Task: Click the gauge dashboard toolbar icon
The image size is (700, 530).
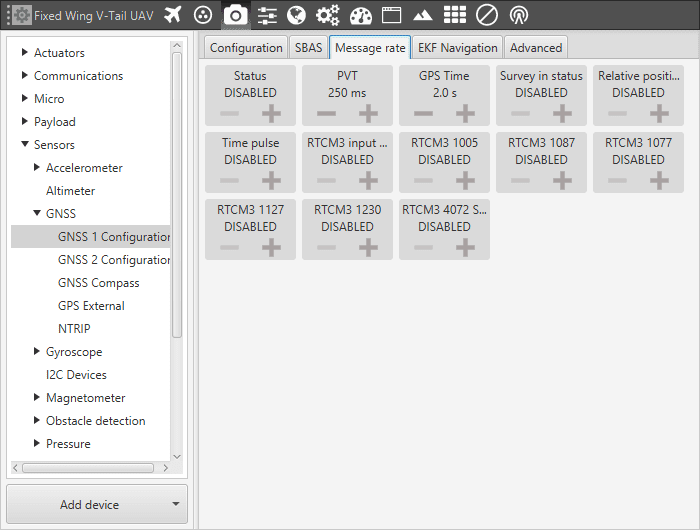Action: [361, 16]
